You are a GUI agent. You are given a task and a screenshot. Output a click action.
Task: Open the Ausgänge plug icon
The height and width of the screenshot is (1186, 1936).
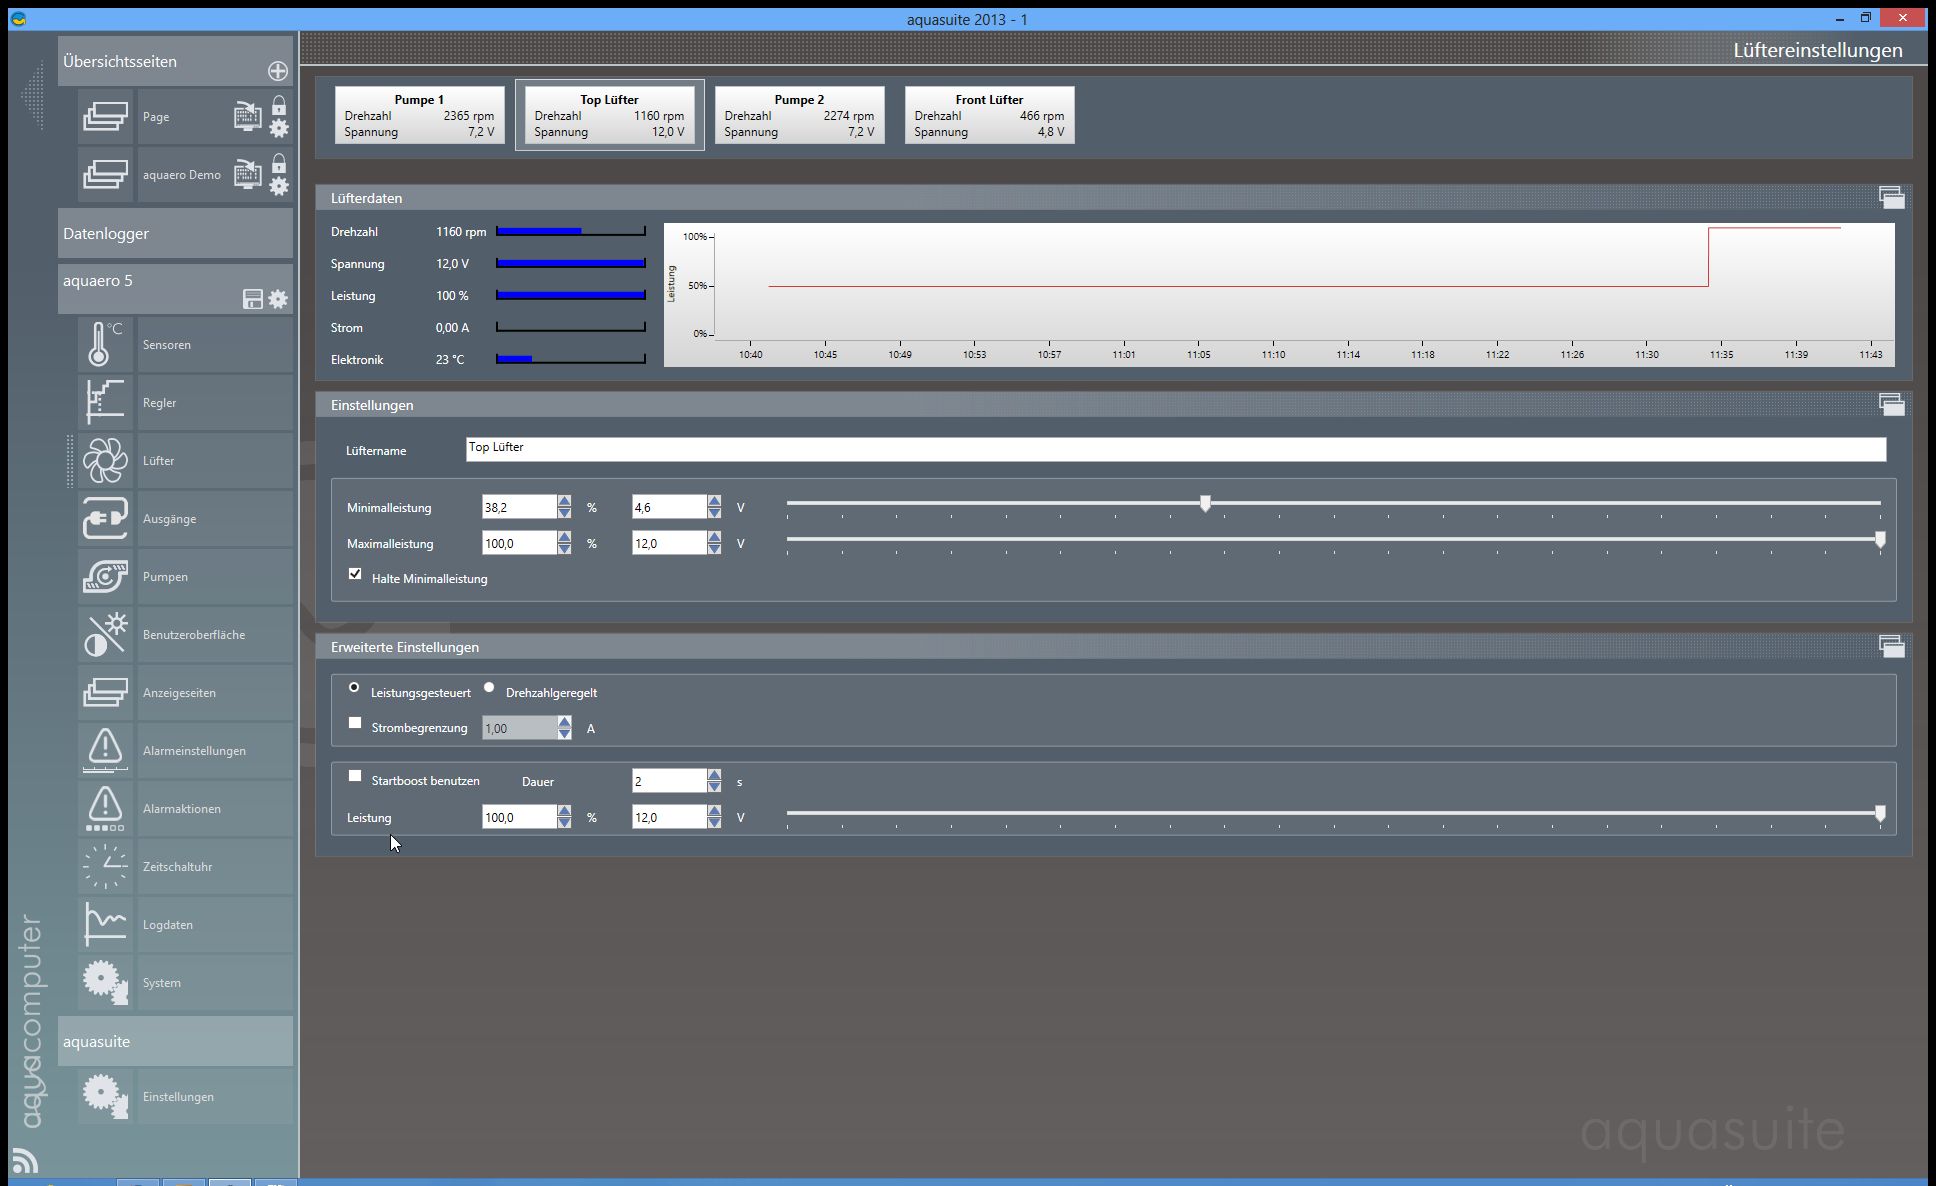(x=104, y=518)
